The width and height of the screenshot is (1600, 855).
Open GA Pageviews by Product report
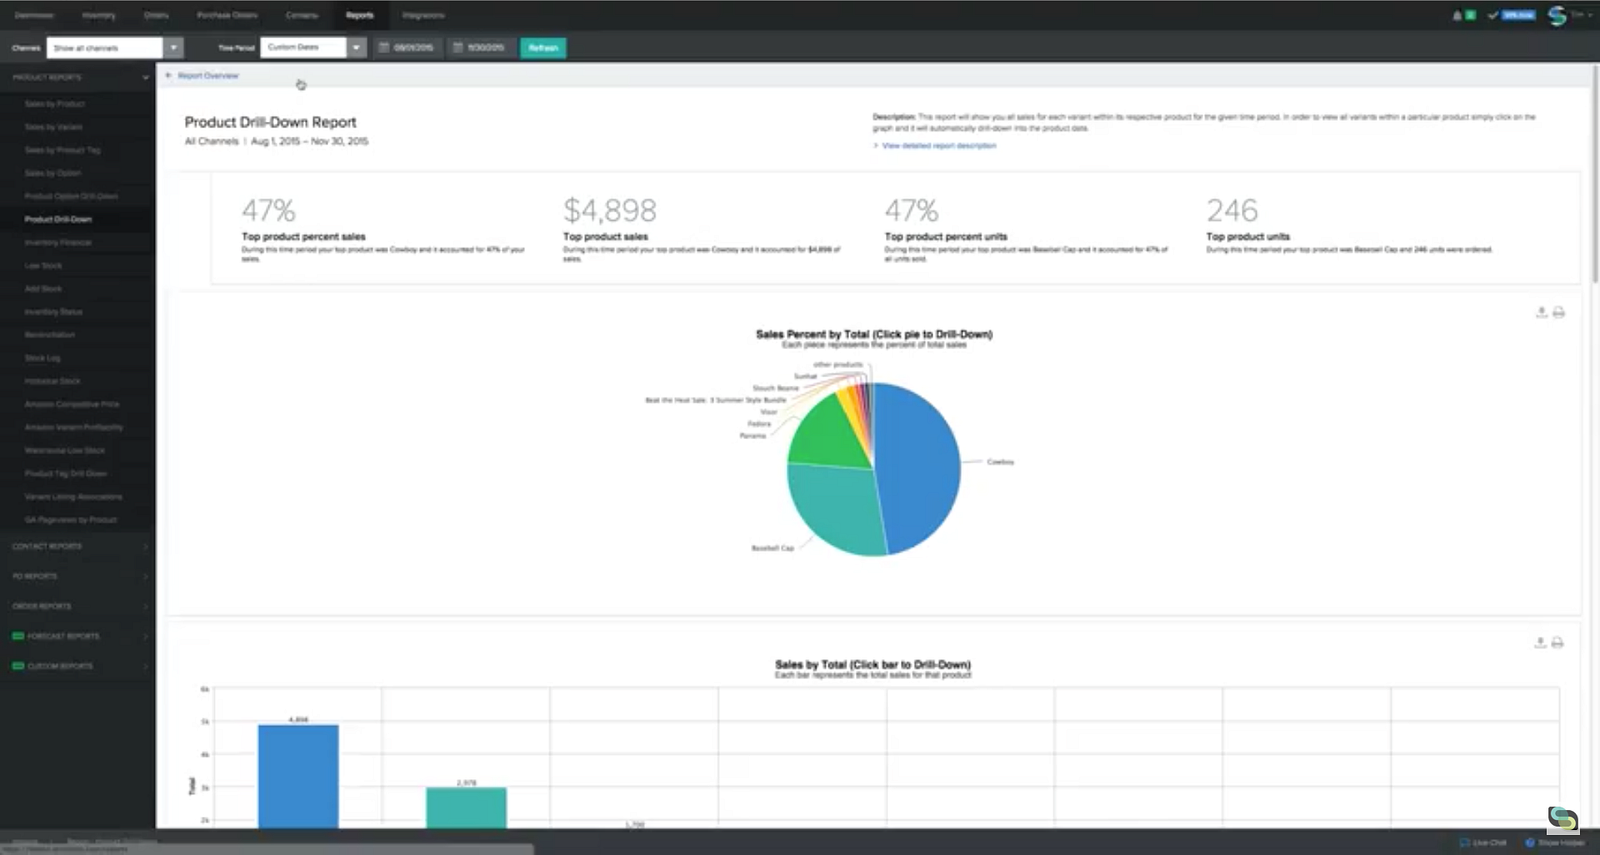[x=70, y=519]
